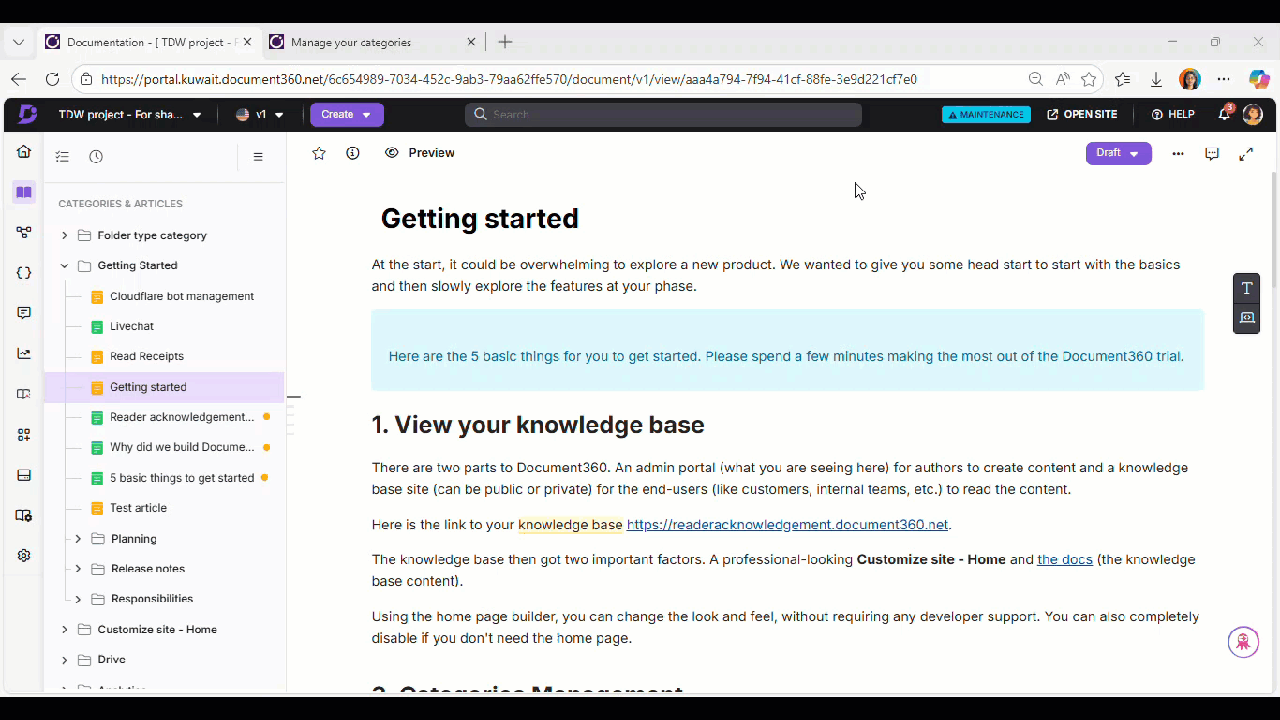This screenshot has width=1280, height=720.
Task: Open the Create dropdown button
Action: pos(346,114)
